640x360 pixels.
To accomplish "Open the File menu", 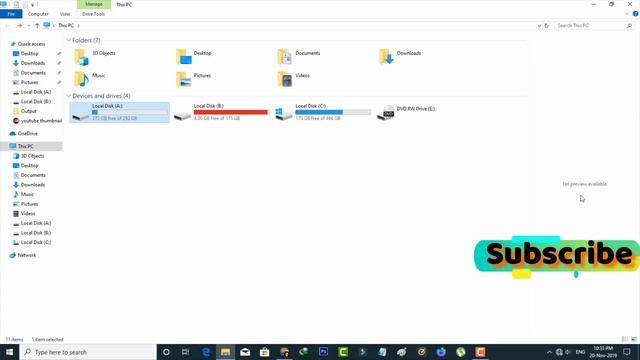I will (x=11, y=14).
